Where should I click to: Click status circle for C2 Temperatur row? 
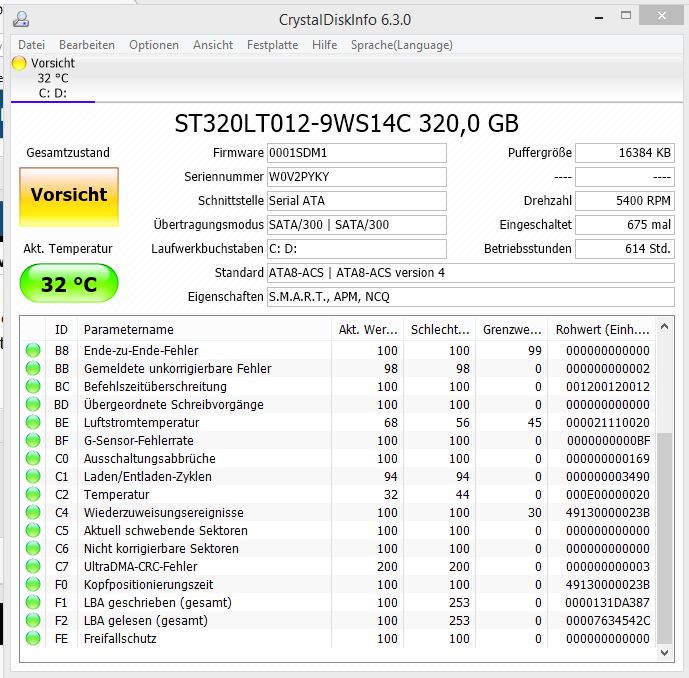33,494
